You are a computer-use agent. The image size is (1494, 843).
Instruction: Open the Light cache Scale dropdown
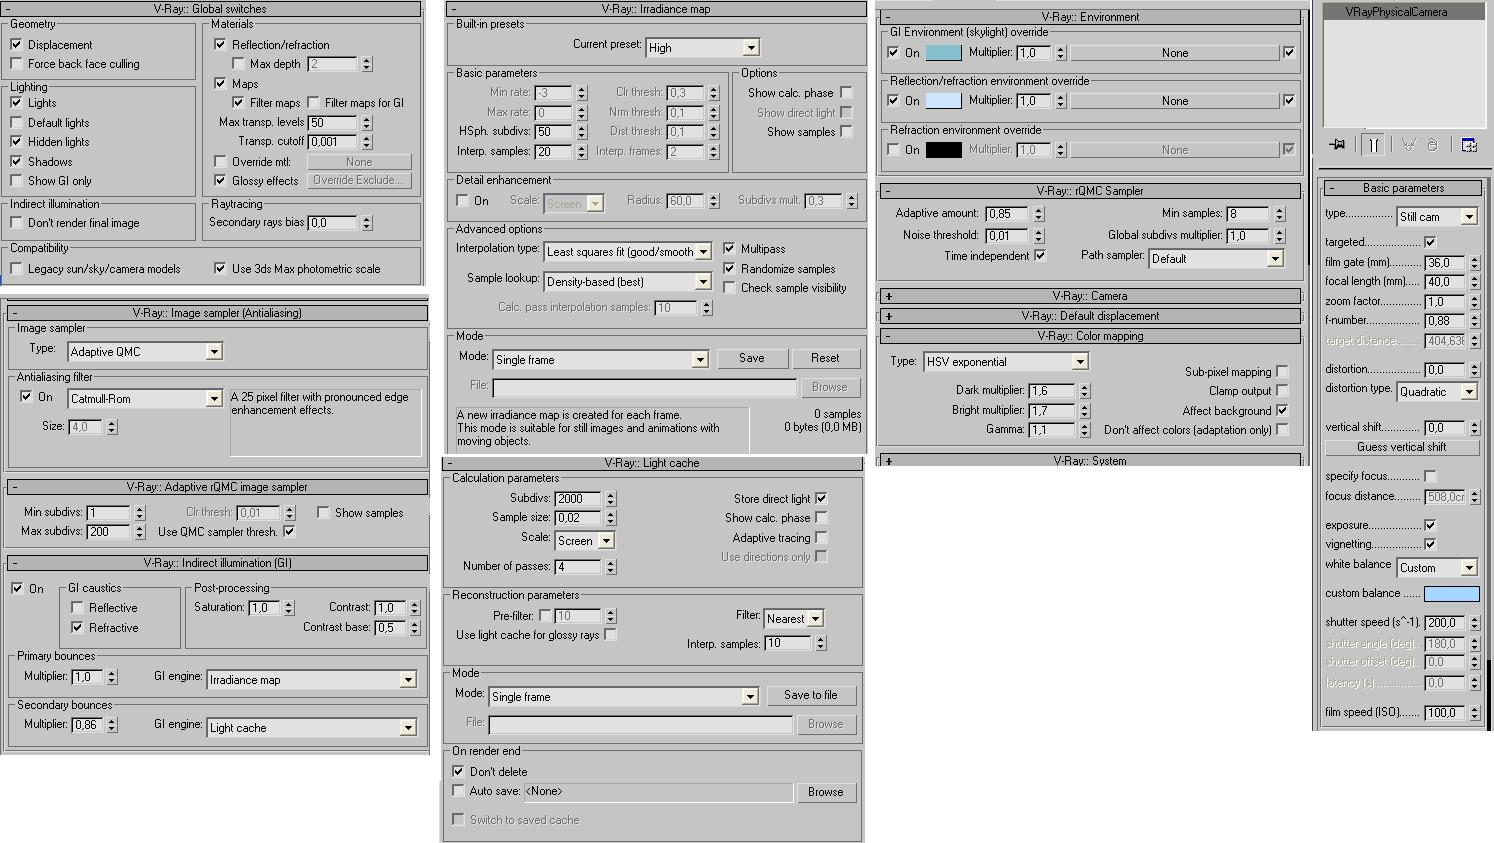pos(584,541)
